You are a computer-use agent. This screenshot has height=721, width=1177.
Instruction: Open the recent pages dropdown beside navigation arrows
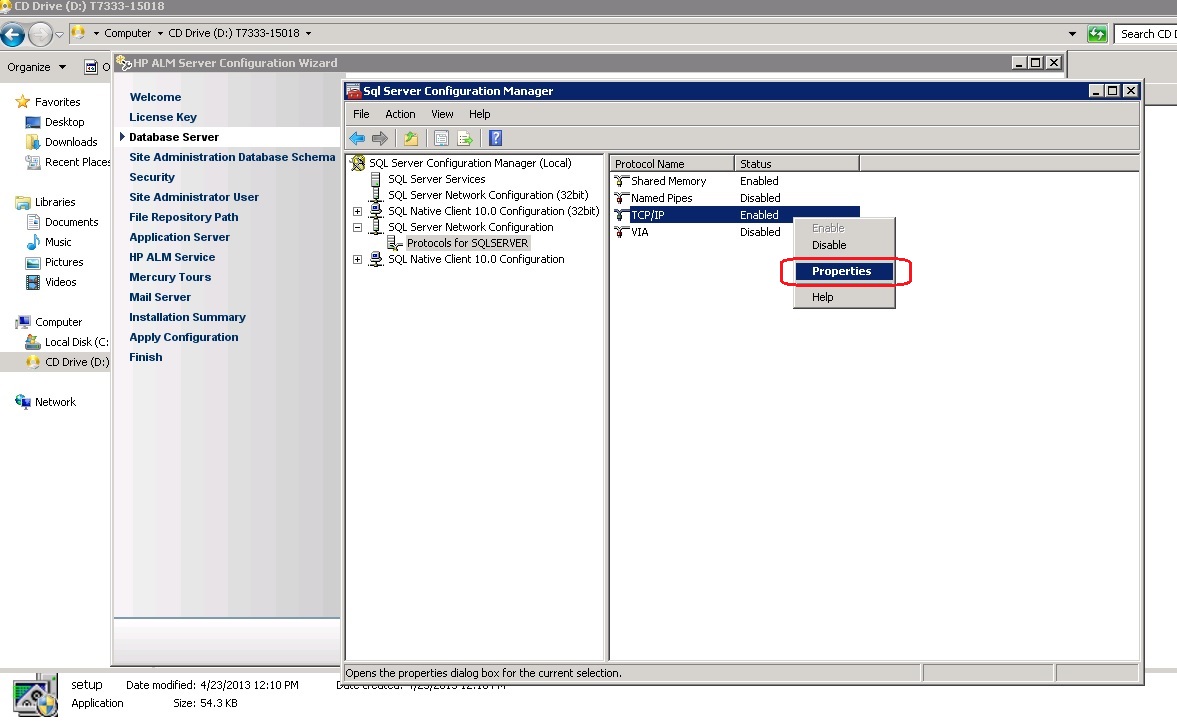(x=59, y=35)
